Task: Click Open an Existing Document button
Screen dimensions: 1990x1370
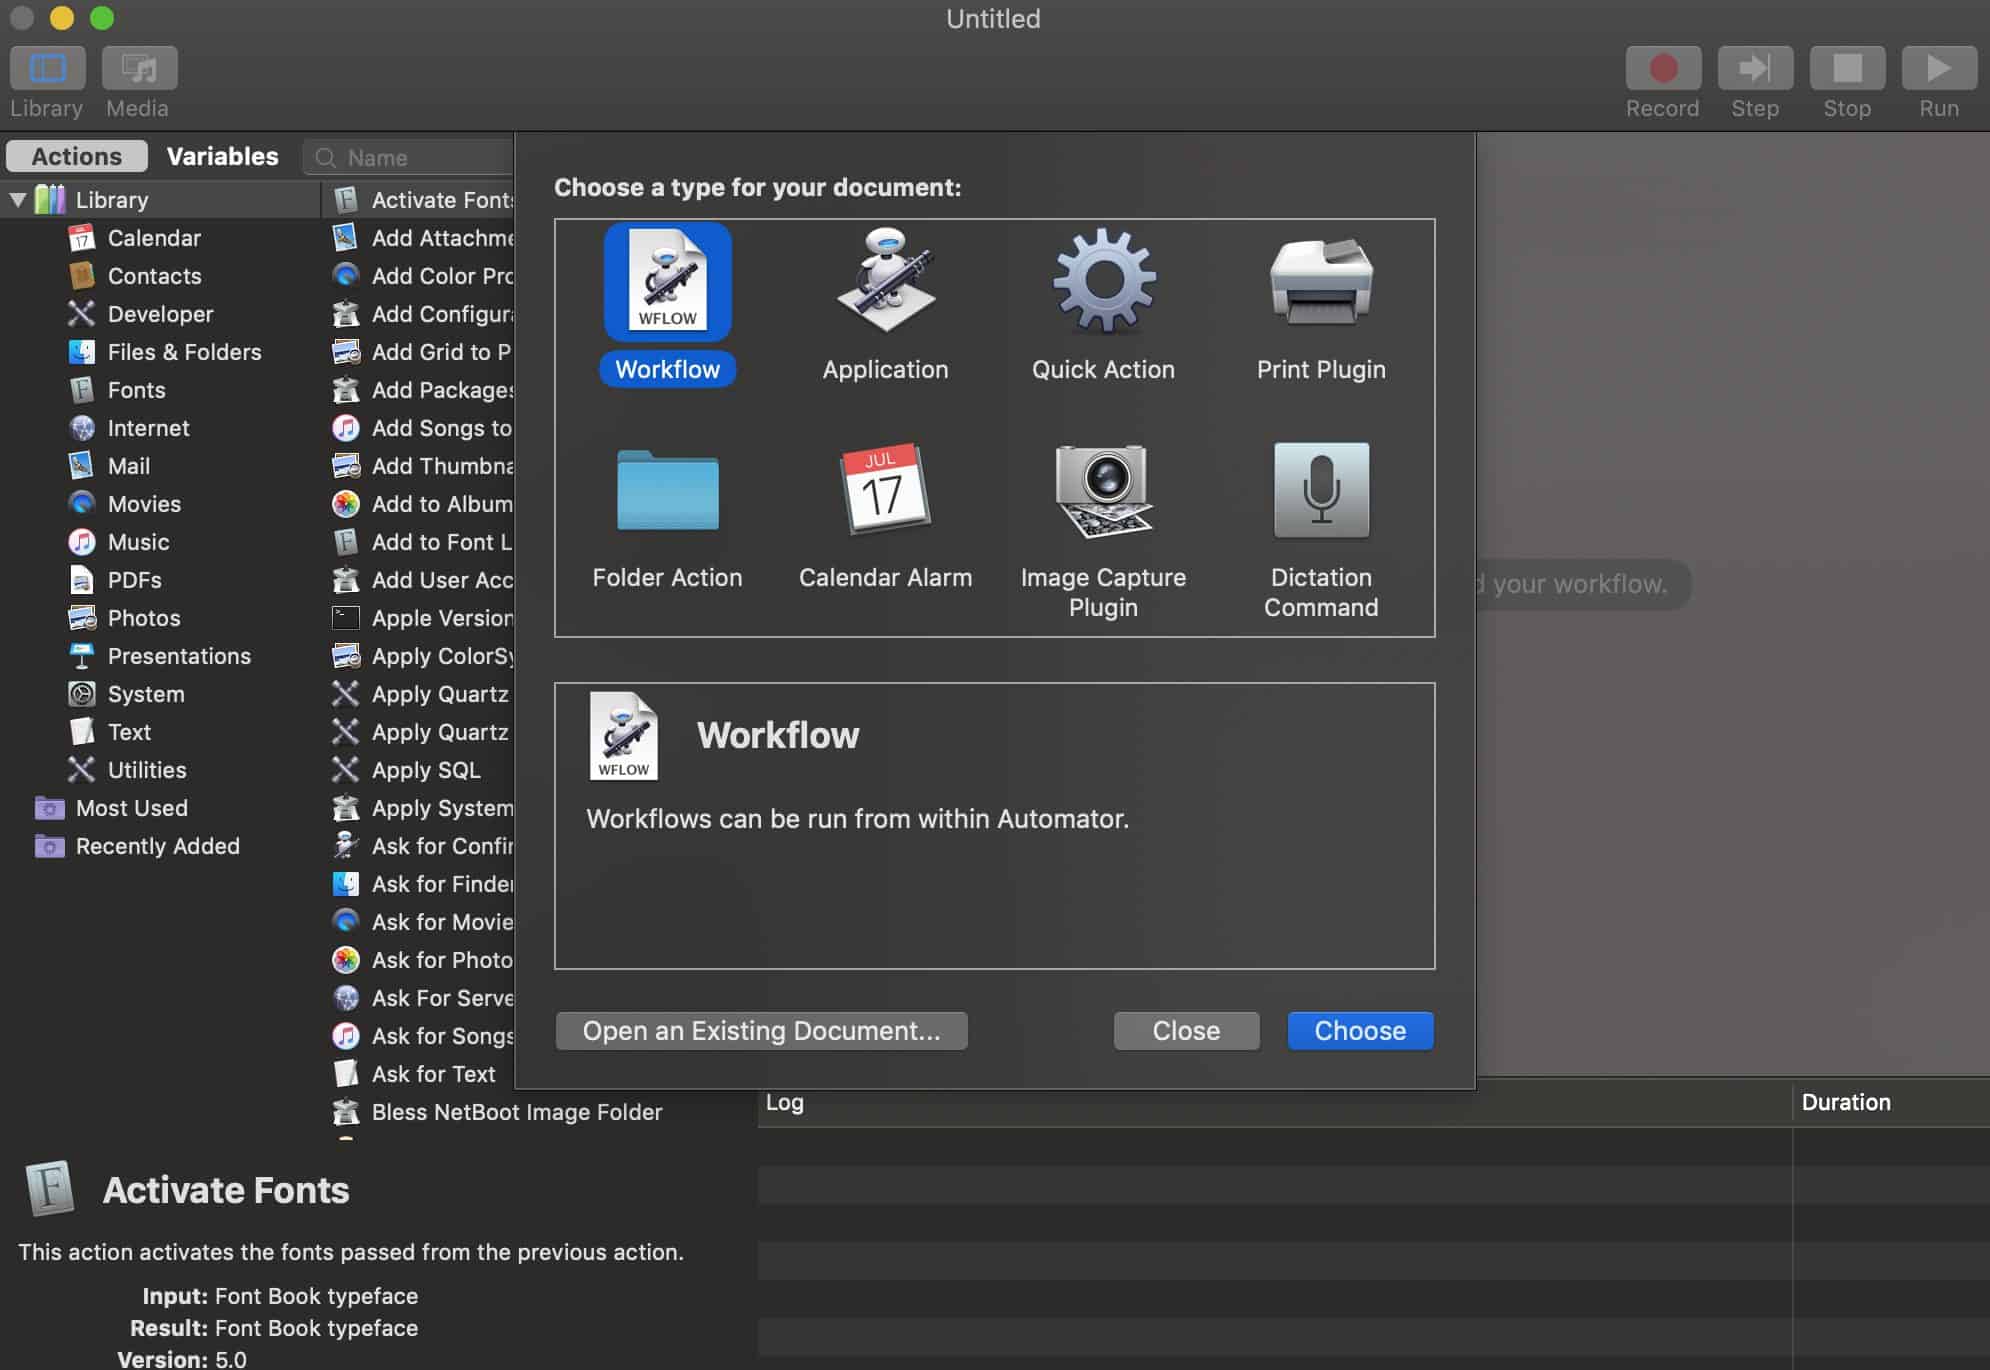Action: (761, 1031)
